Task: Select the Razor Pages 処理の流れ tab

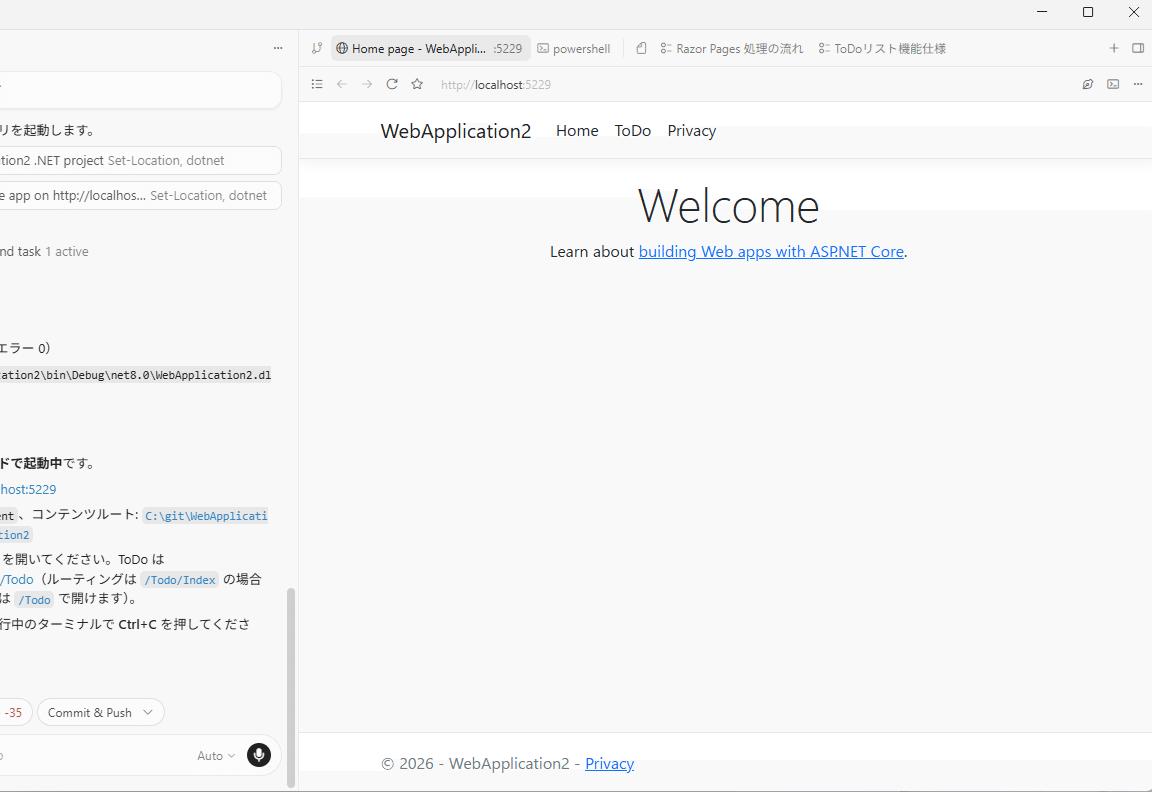Action: (732, 48)
